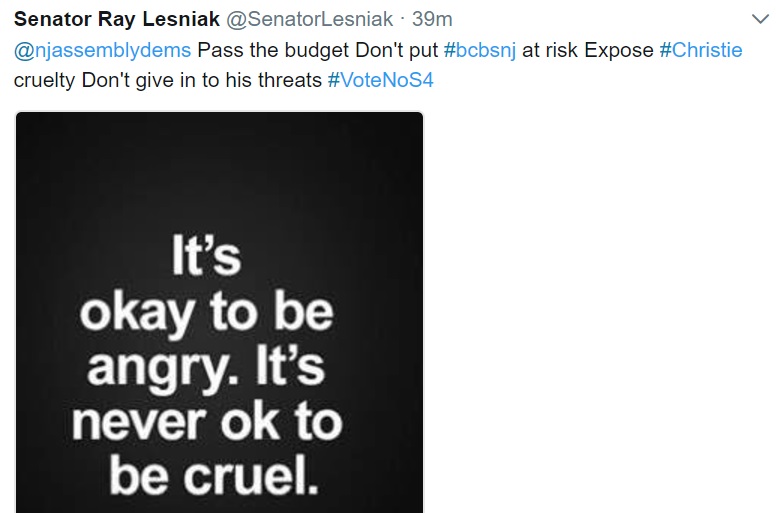
Task: Open the @njassemblydems mention
Action: (101, 49)
